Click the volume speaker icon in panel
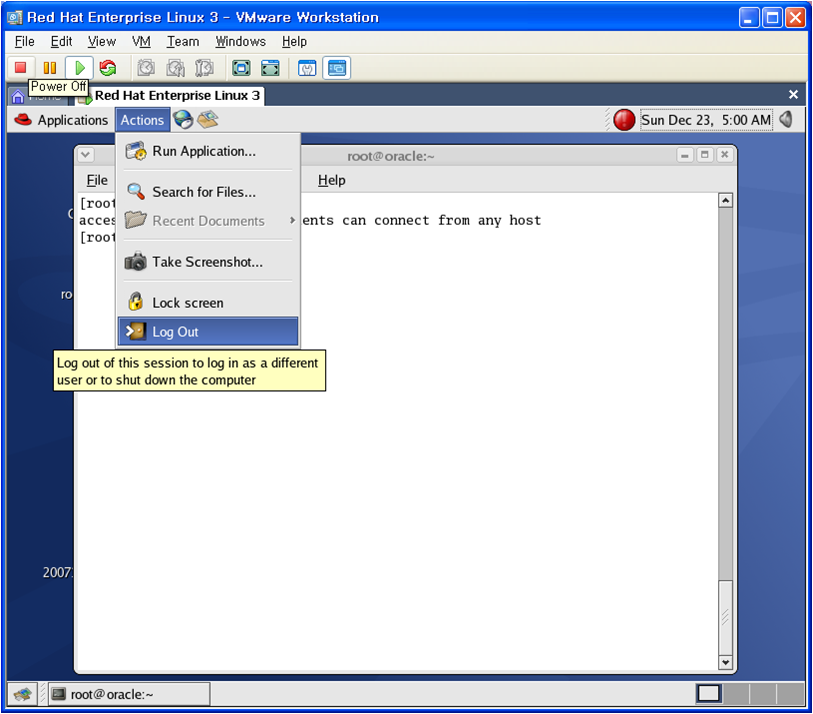The image size is (813, 714). click(x=786, y=120)
